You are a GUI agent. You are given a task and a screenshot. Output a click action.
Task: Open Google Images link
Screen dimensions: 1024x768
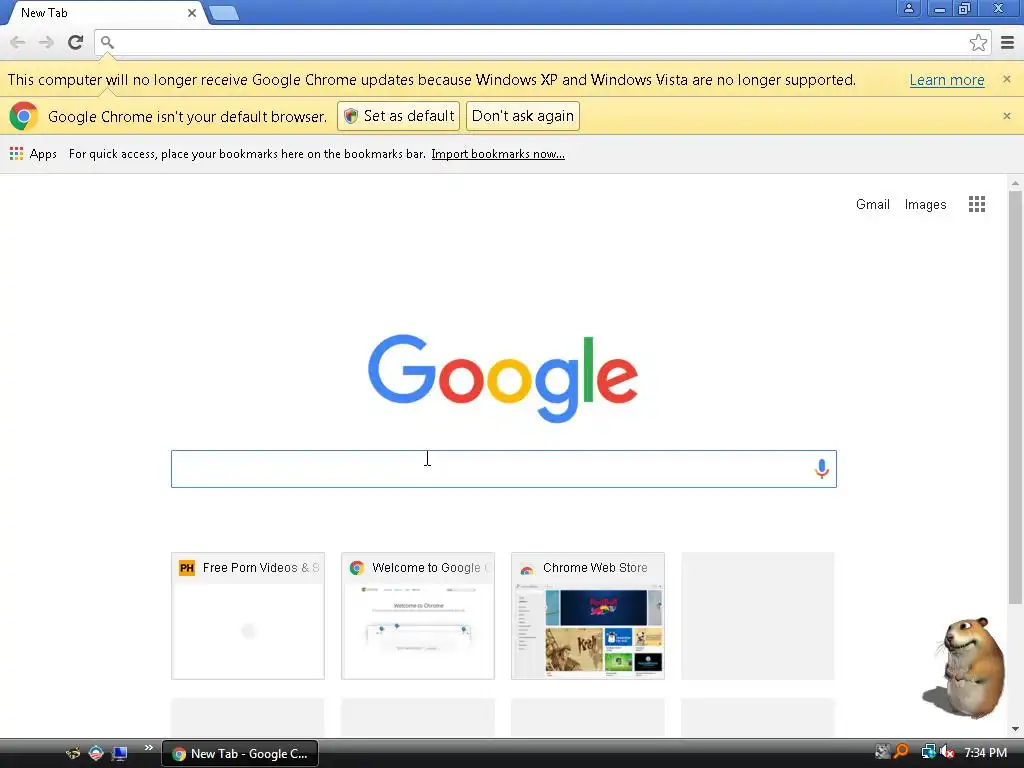(925, 204)
